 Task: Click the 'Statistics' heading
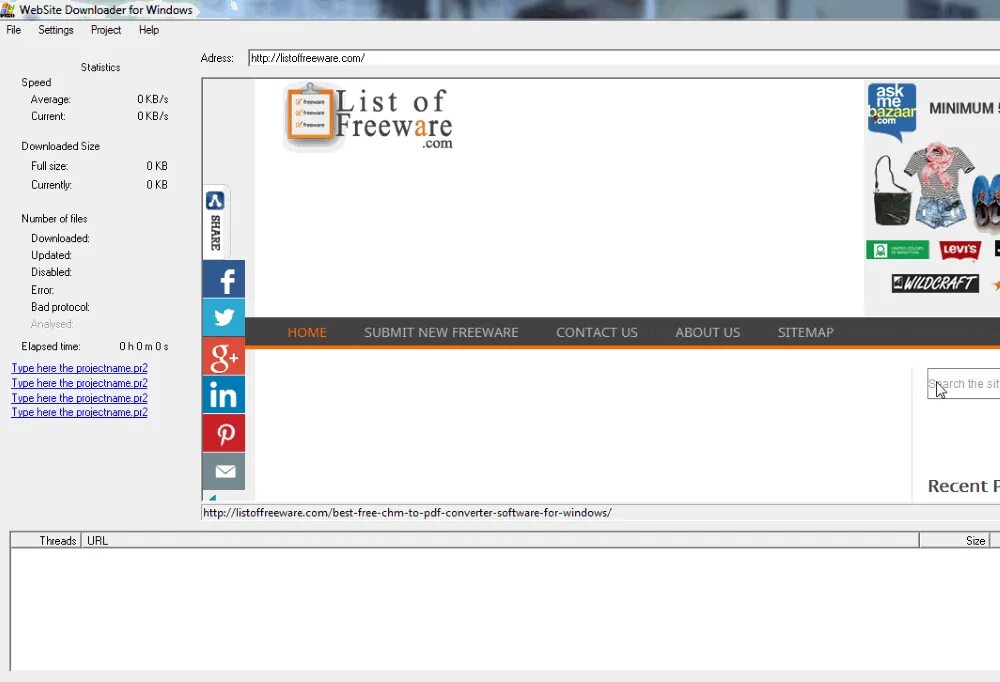pos(100,67)
